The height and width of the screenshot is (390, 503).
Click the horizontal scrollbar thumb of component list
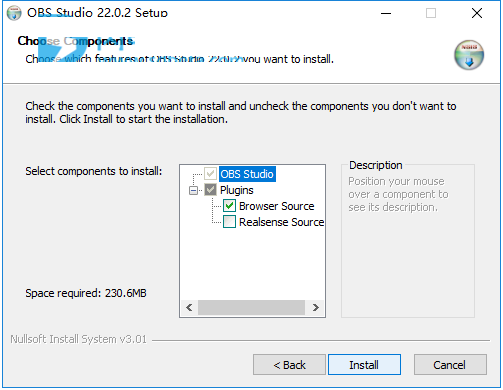(251, 307)
